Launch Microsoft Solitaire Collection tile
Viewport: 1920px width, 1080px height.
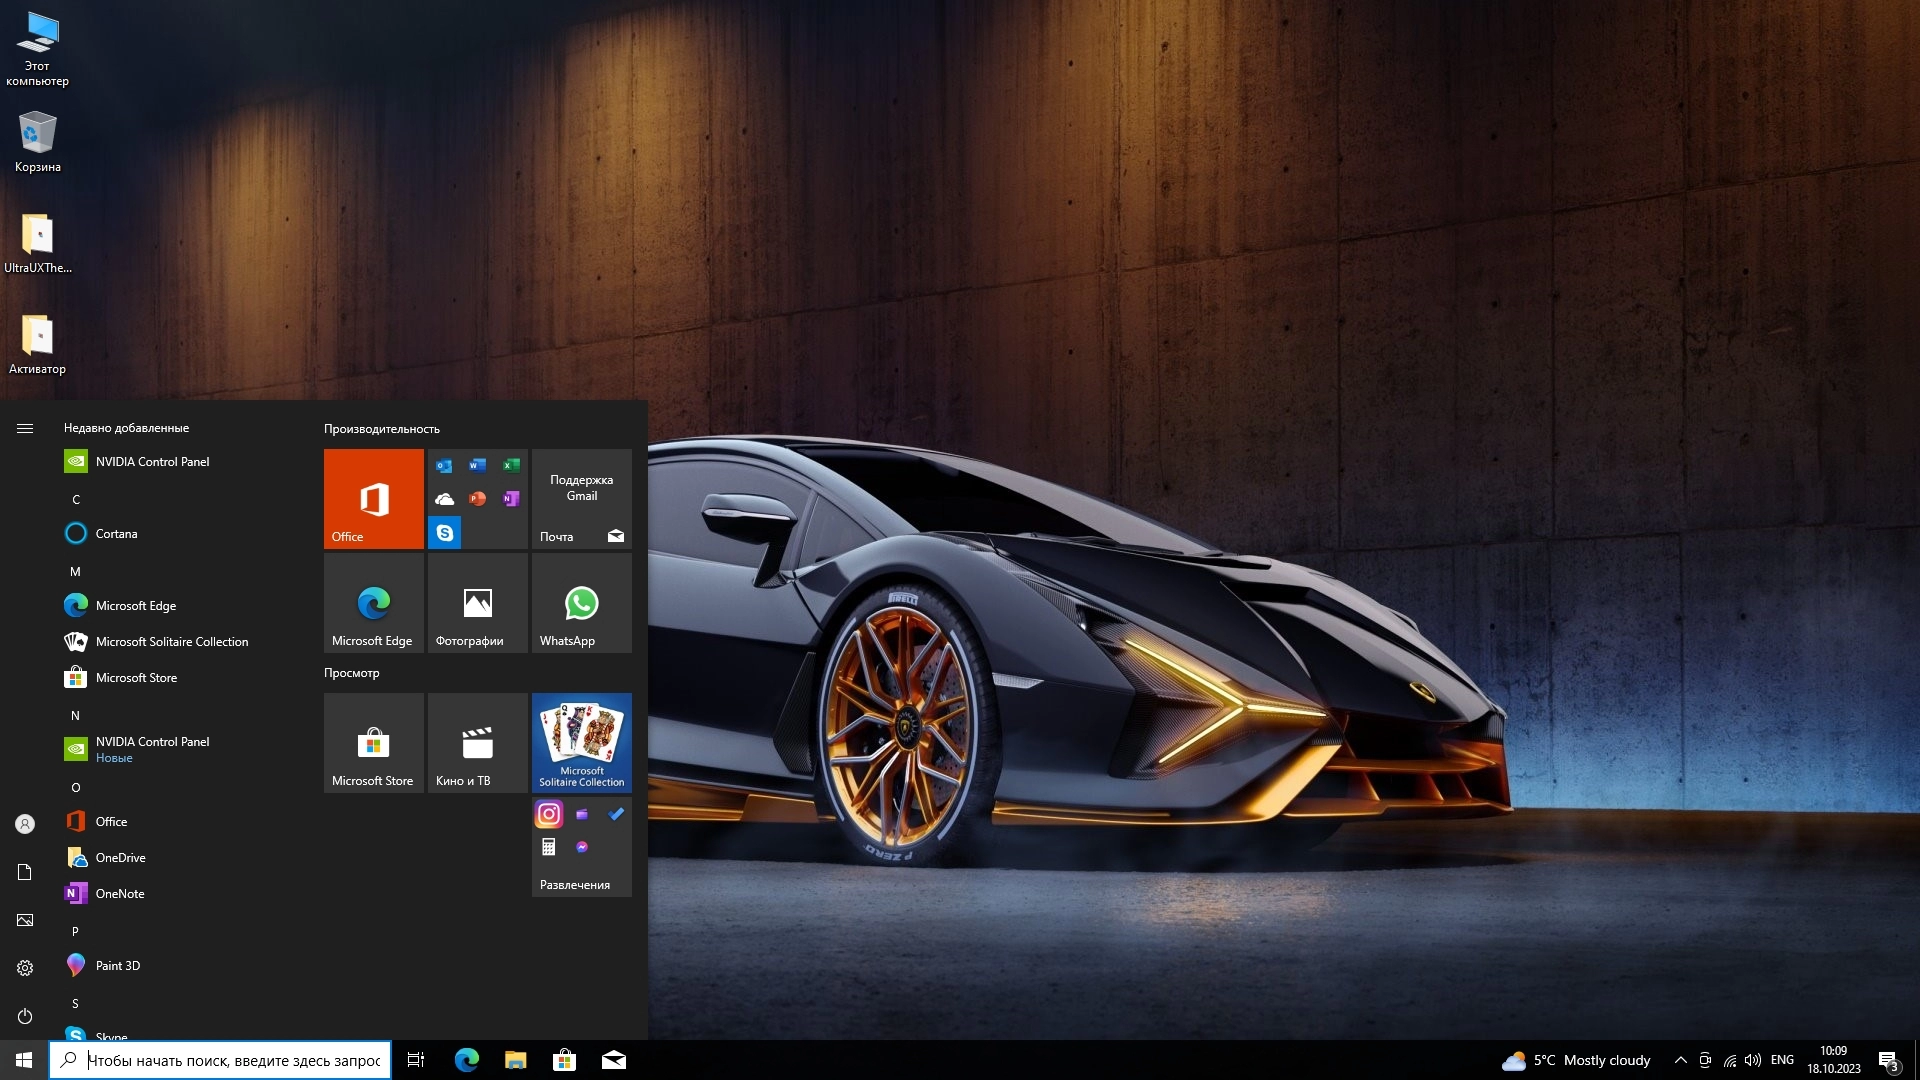pyautogui.click(x=581, y=743)
